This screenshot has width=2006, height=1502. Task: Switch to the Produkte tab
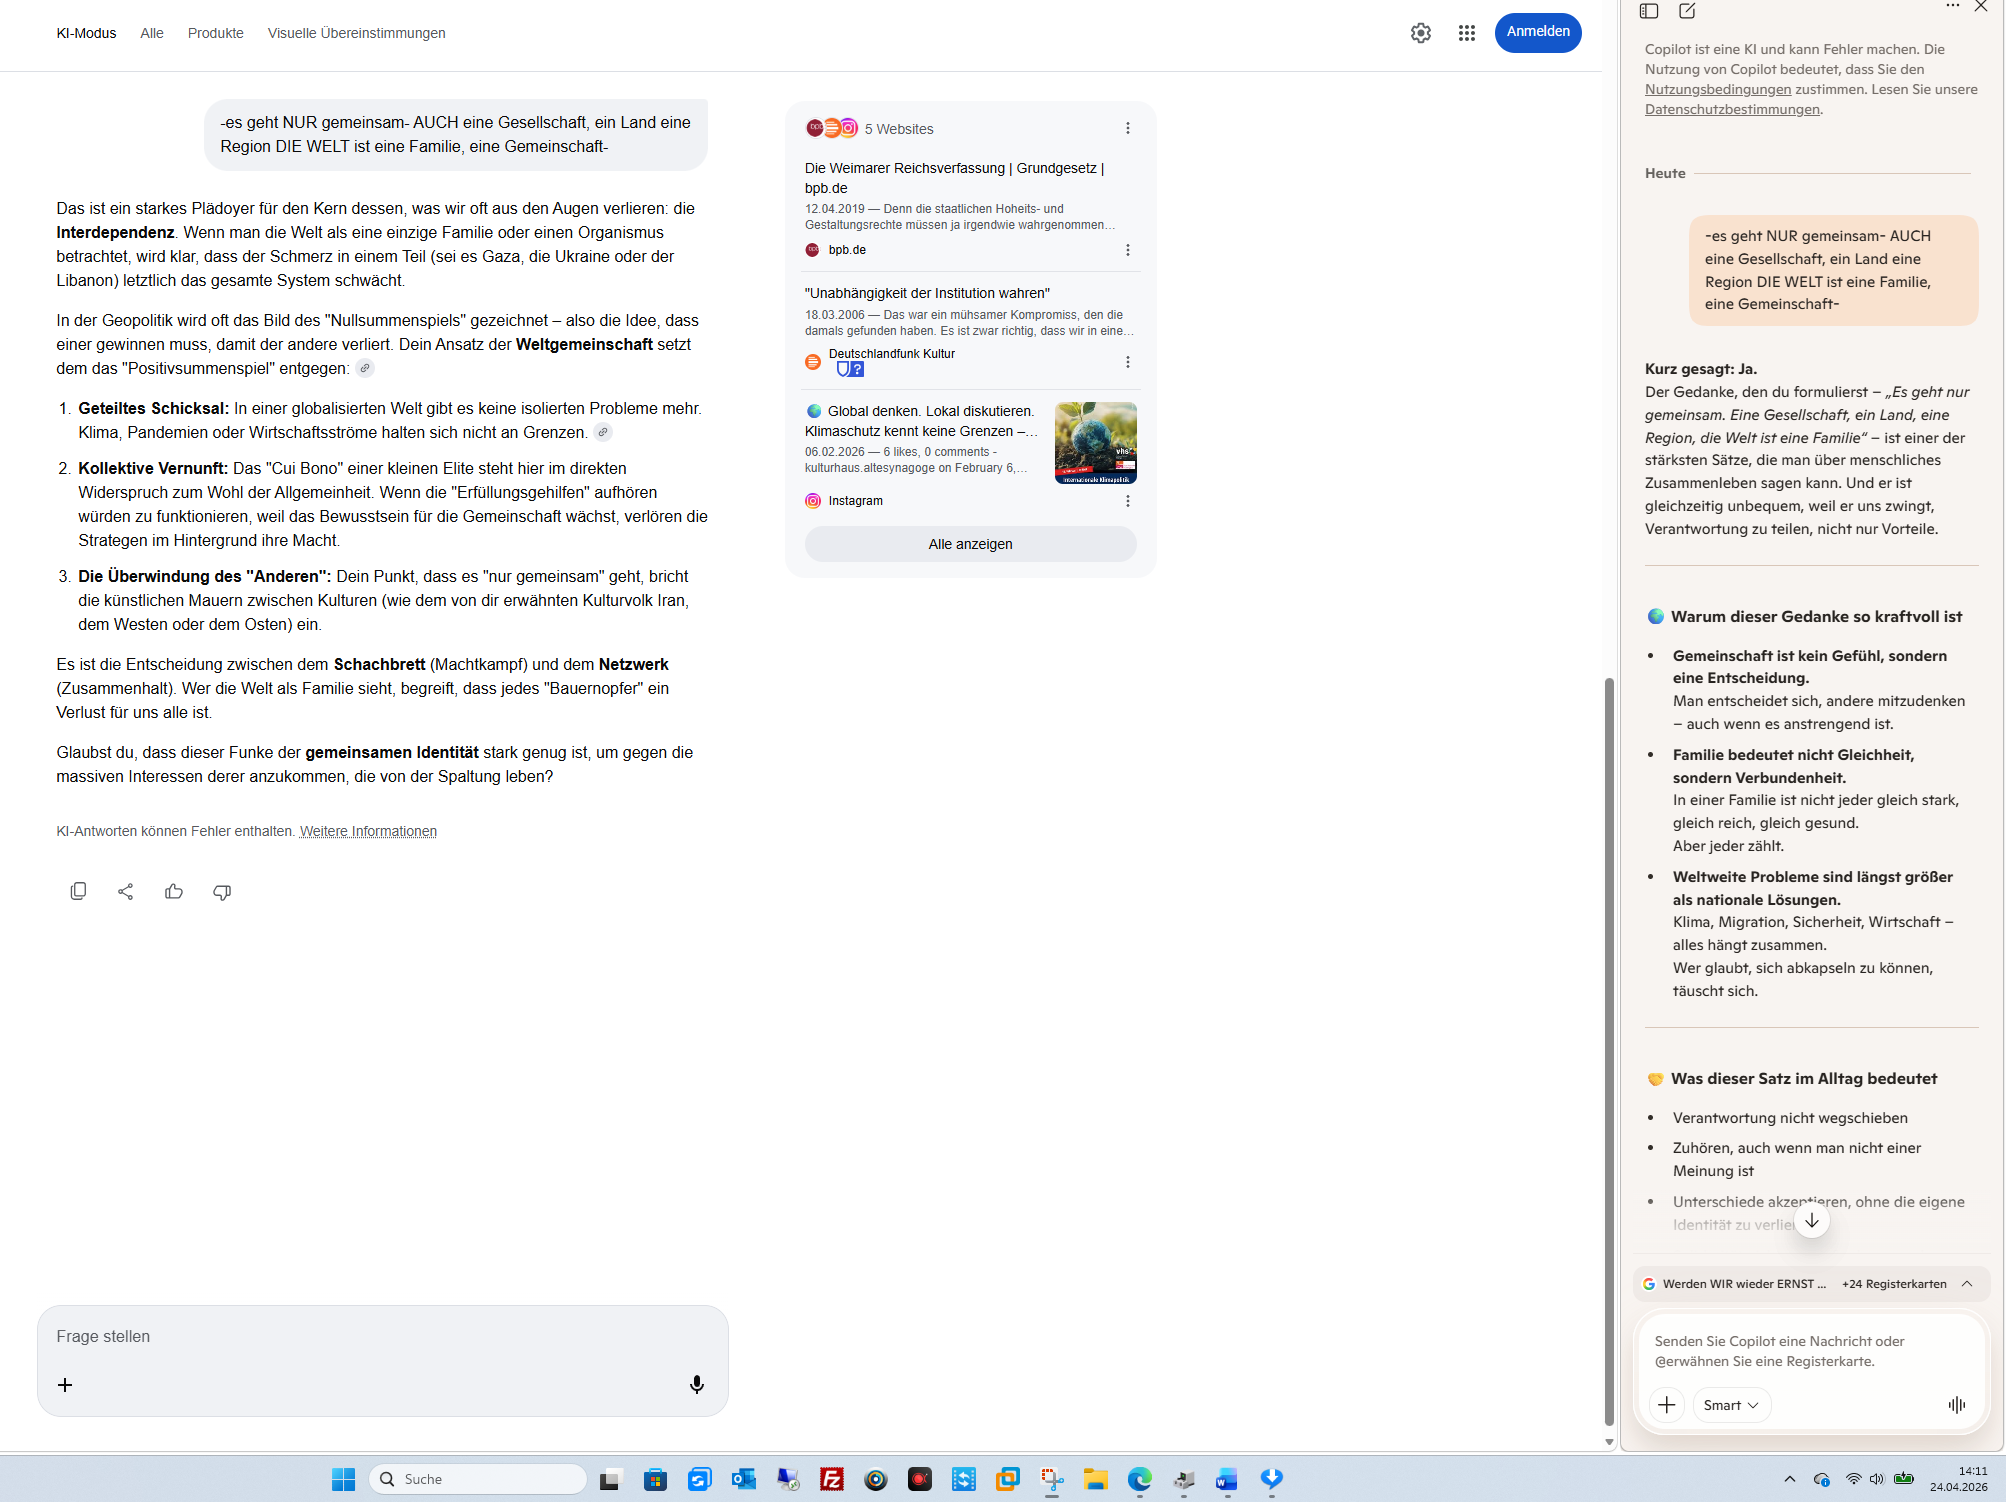216,33
